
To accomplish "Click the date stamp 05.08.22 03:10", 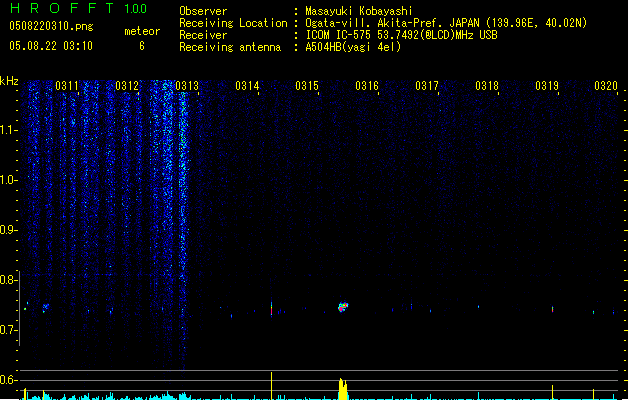I will click(51, 46).
